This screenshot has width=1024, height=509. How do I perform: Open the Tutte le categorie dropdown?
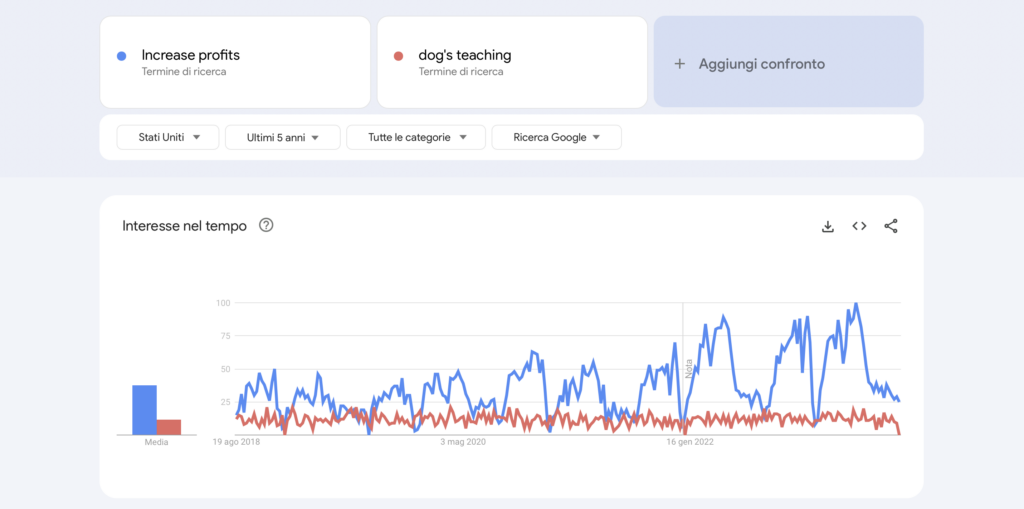tap(415, 137)
